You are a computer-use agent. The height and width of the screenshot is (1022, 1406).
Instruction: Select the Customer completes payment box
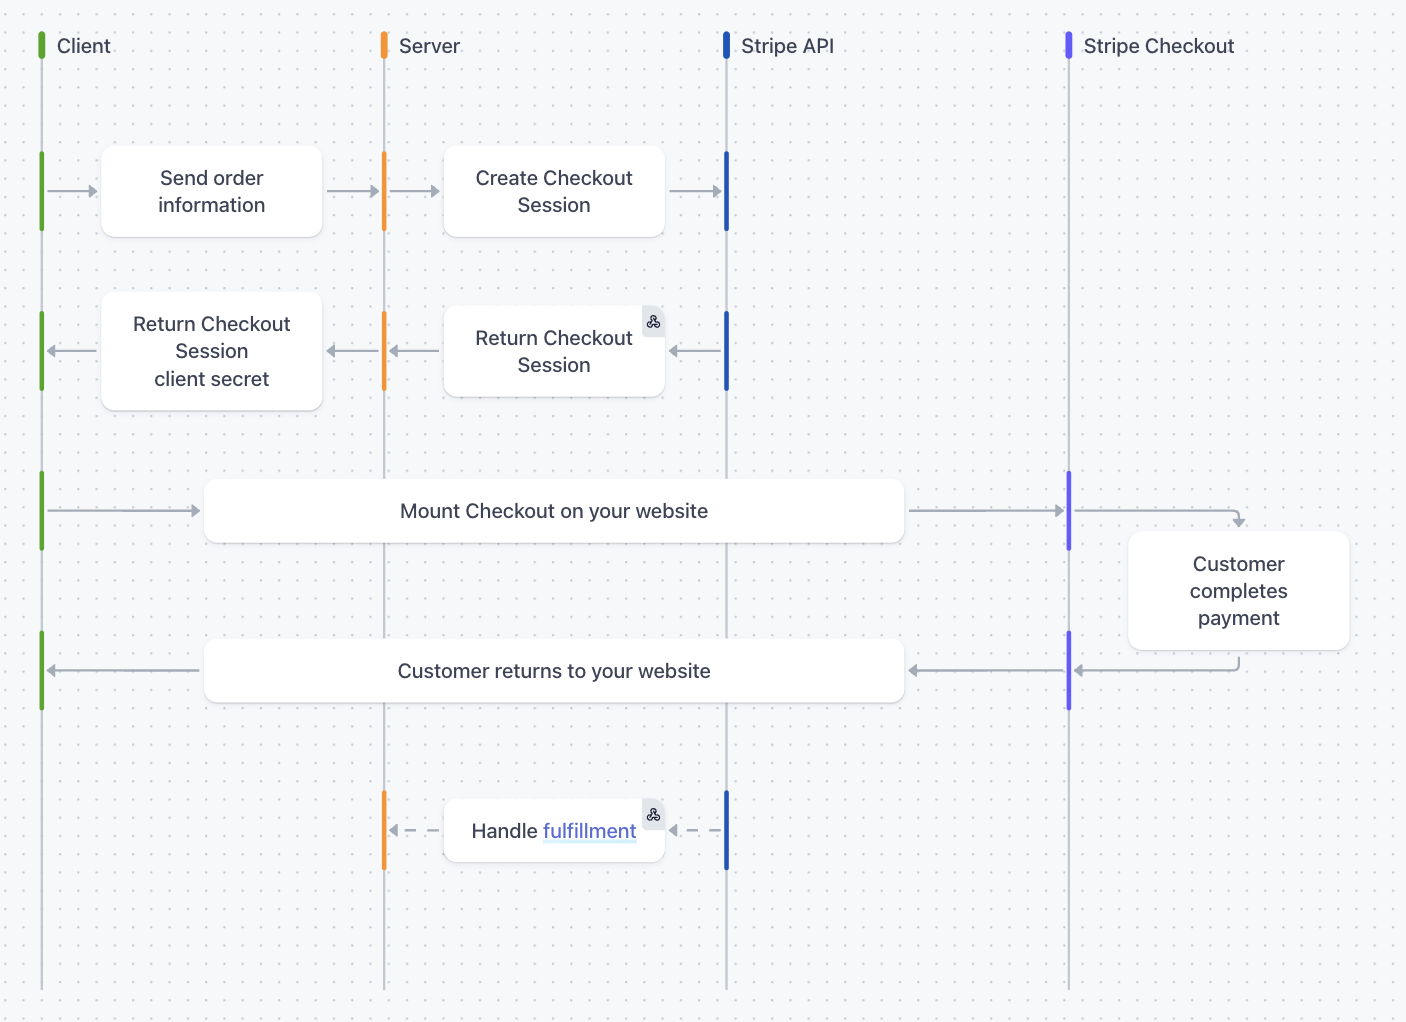(1238, 591)
